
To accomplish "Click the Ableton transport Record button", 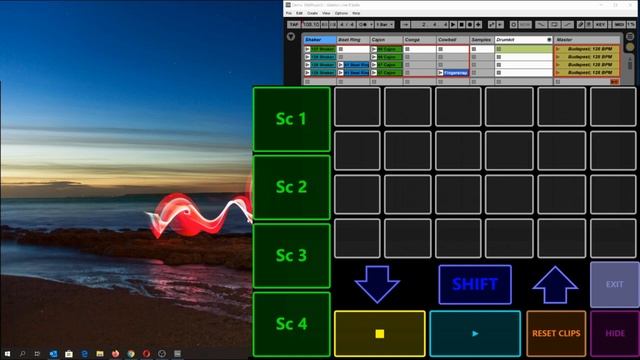I will (x=470, y=25).
